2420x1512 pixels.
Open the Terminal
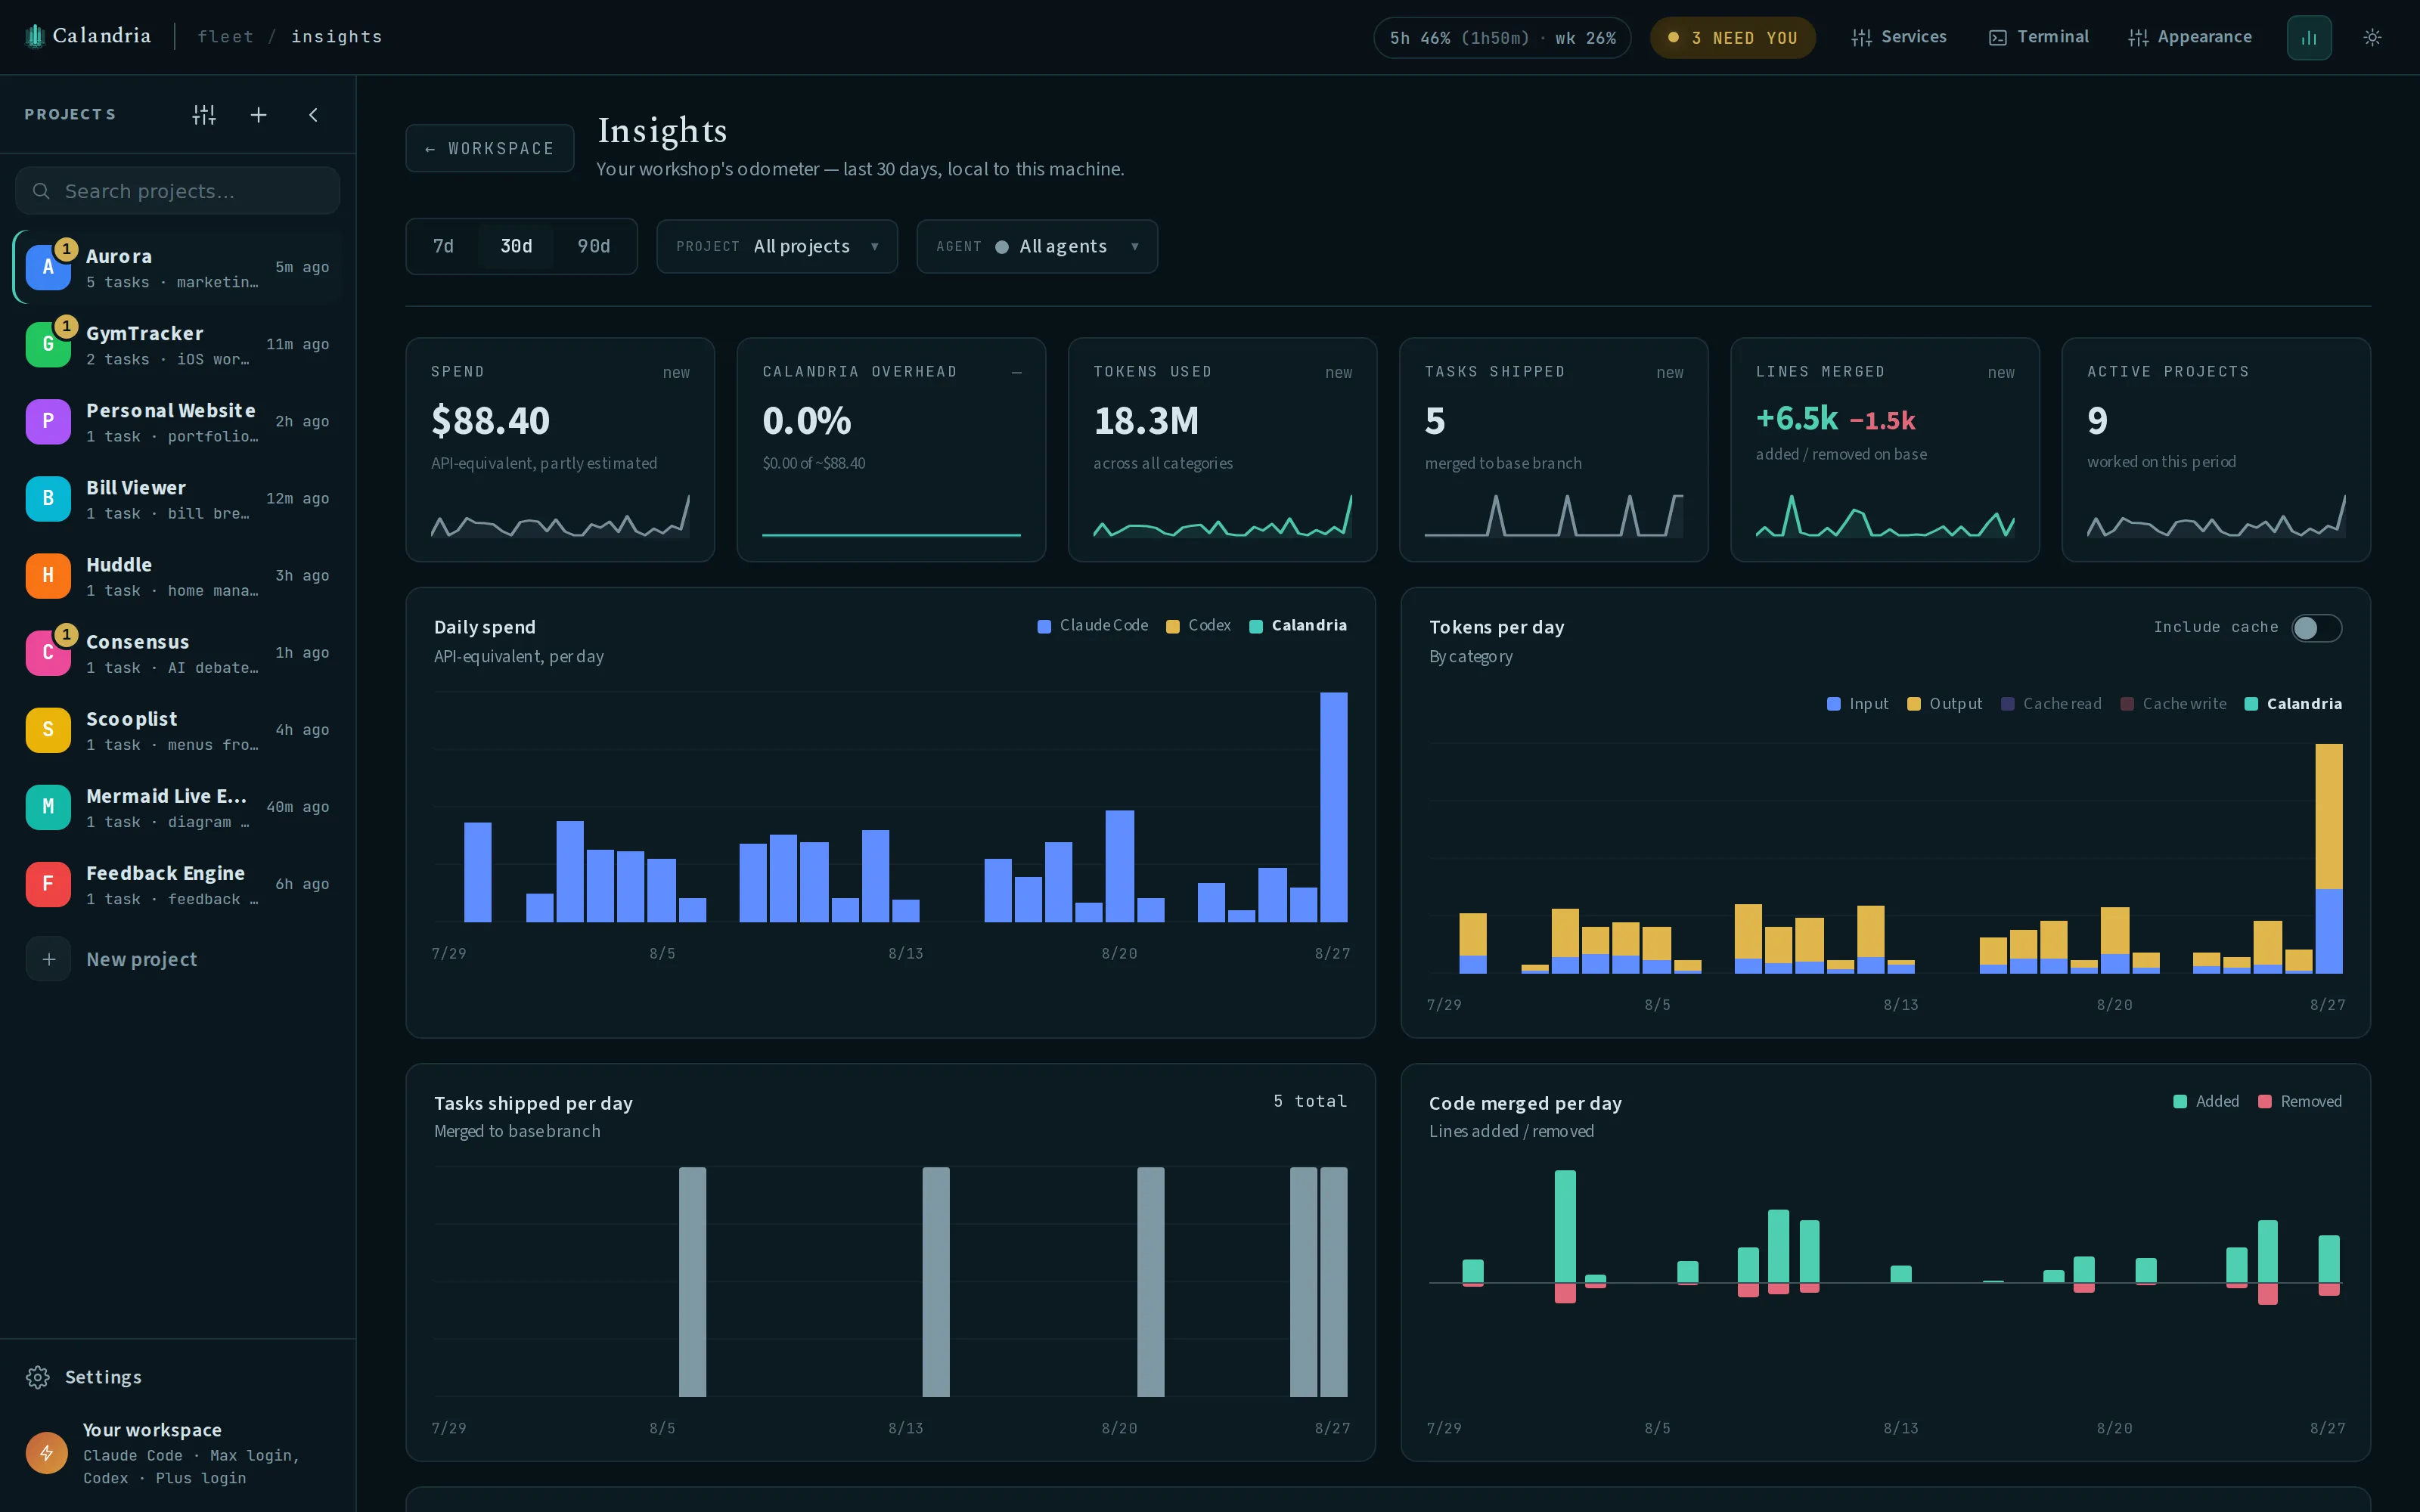click(2039, 37)
